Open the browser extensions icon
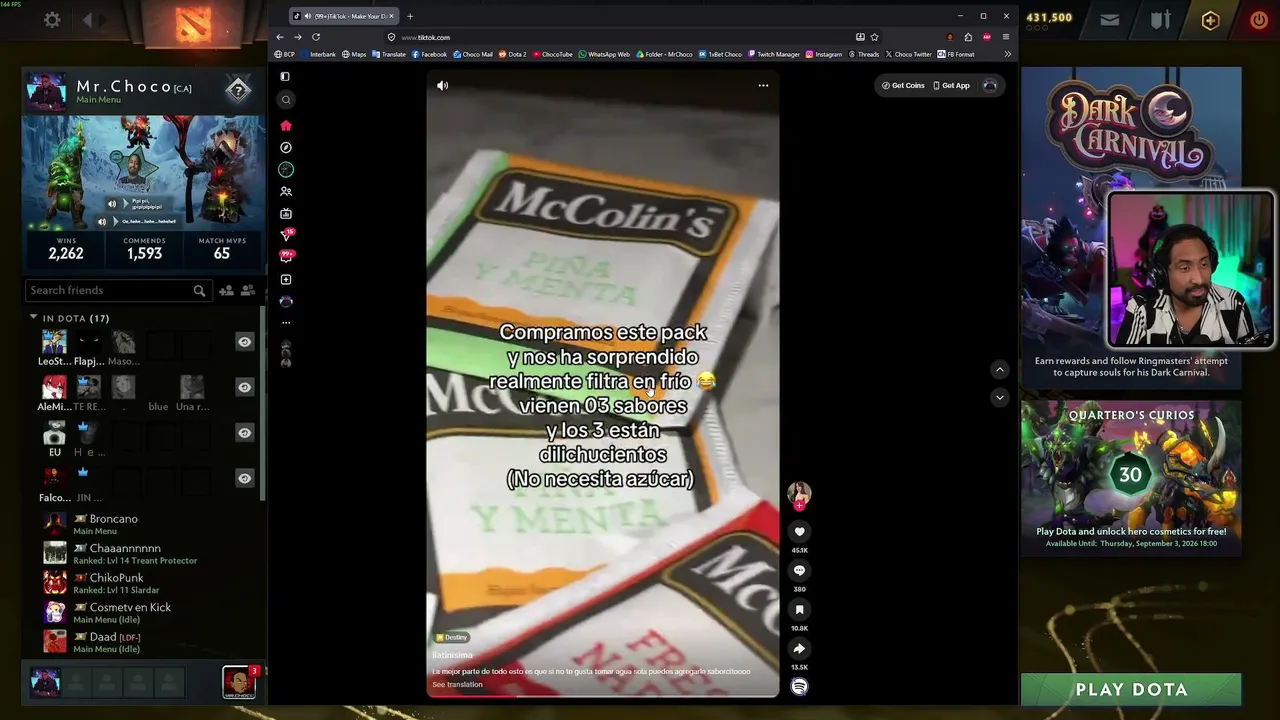 point(968,37)
